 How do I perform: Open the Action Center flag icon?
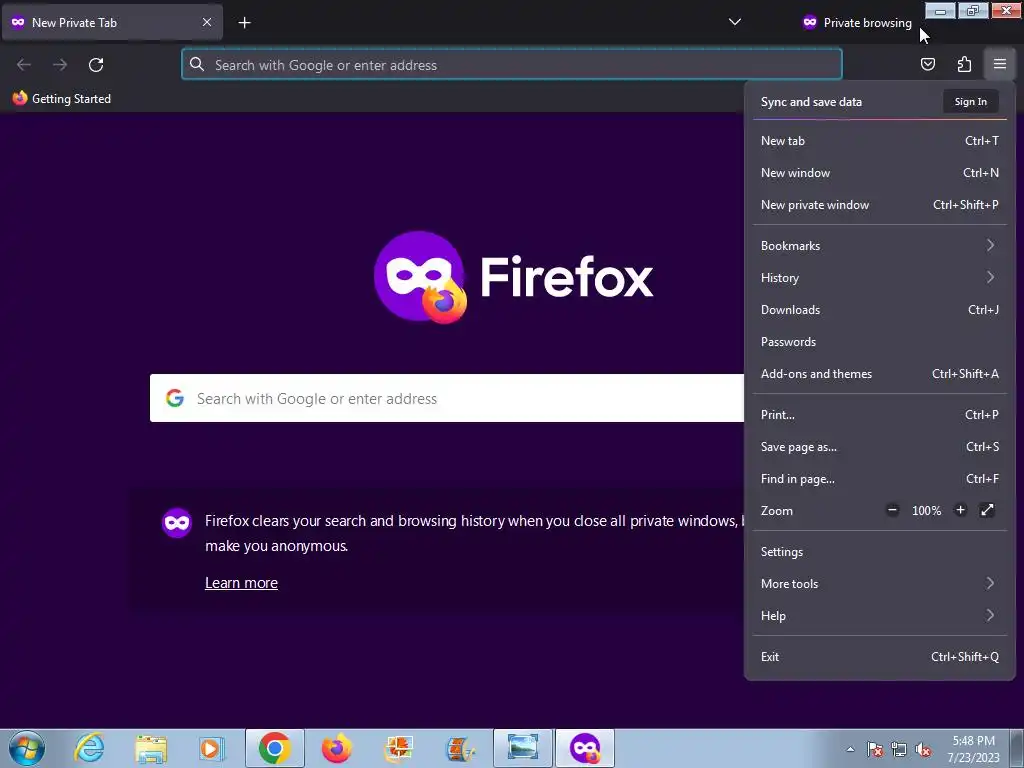[874, 750]
